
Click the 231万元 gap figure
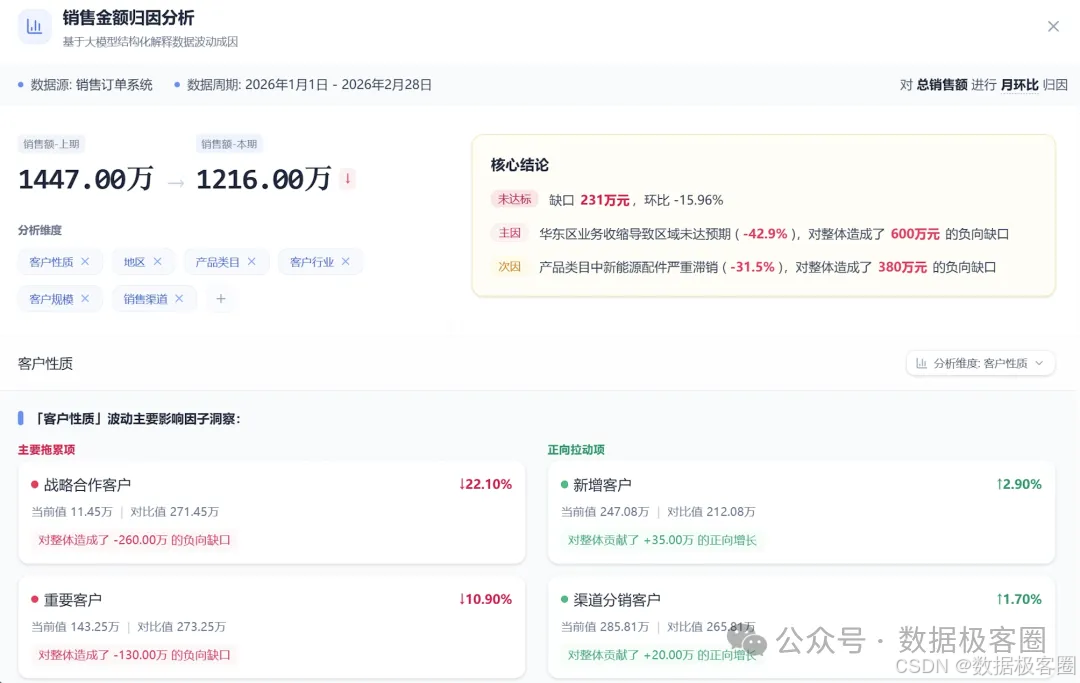tap(605, 200)
